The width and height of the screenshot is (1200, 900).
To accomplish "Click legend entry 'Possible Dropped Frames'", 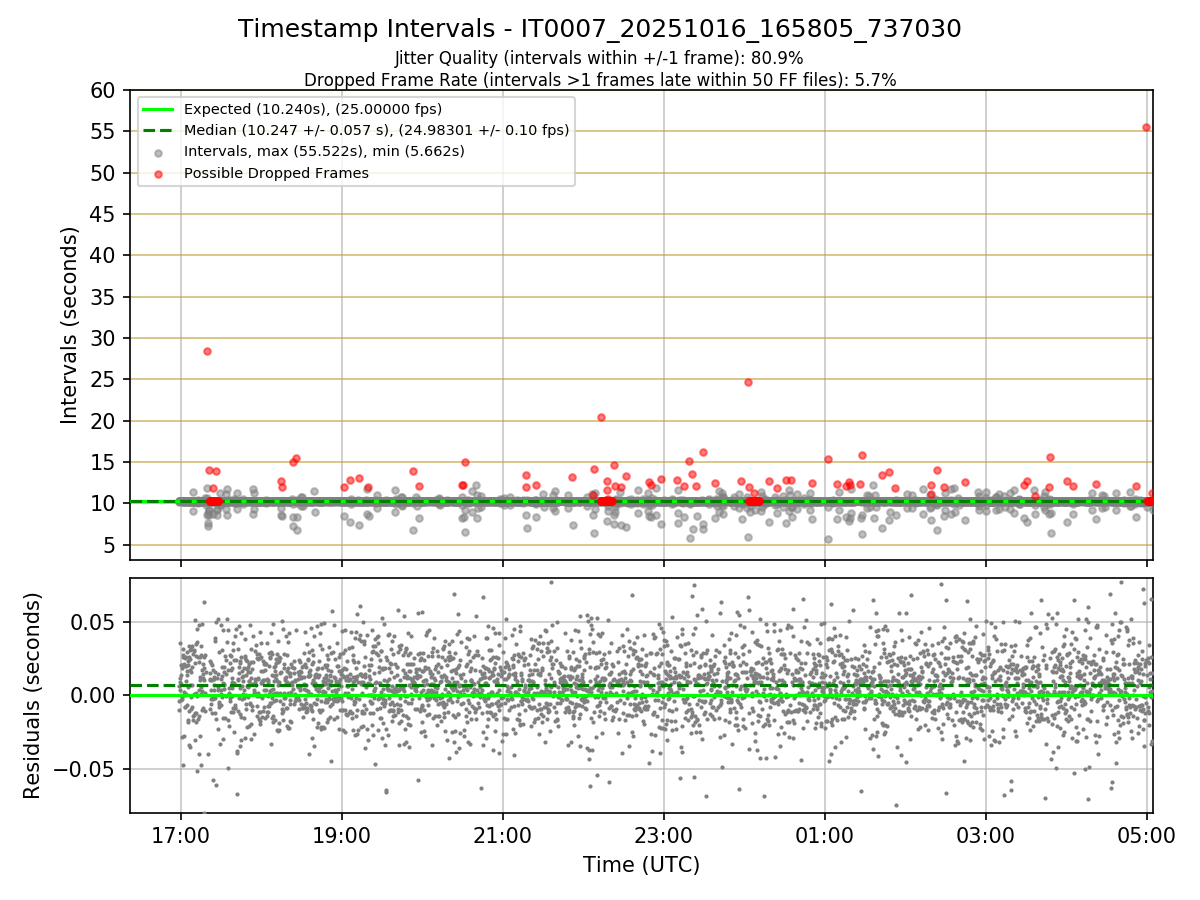I will click(276, 173).
